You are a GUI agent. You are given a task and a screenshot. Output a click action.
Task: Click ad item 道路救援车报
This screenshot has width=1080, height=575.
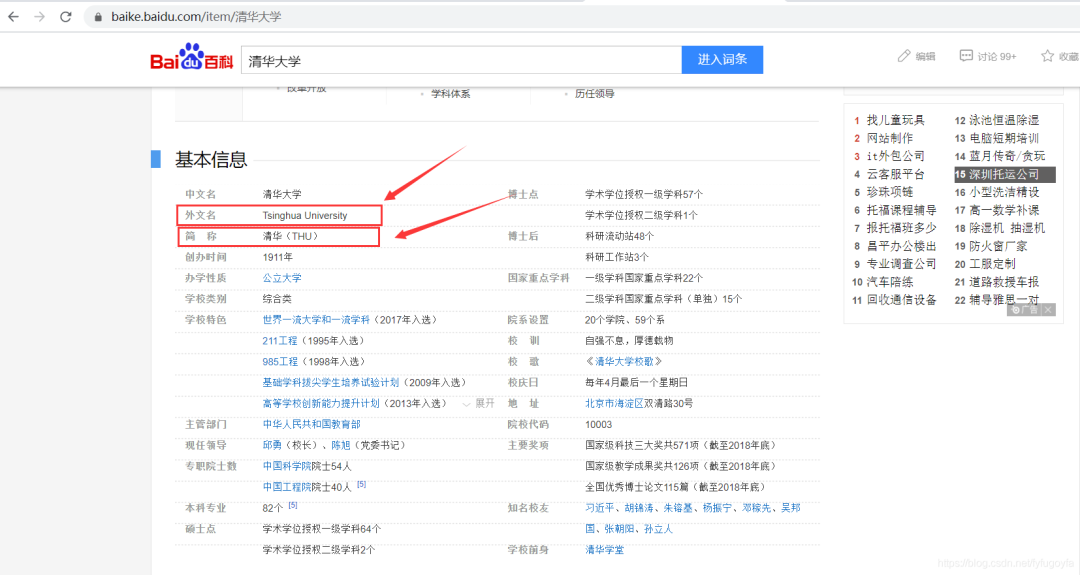pyautogui.click(x=1004, y=281)
